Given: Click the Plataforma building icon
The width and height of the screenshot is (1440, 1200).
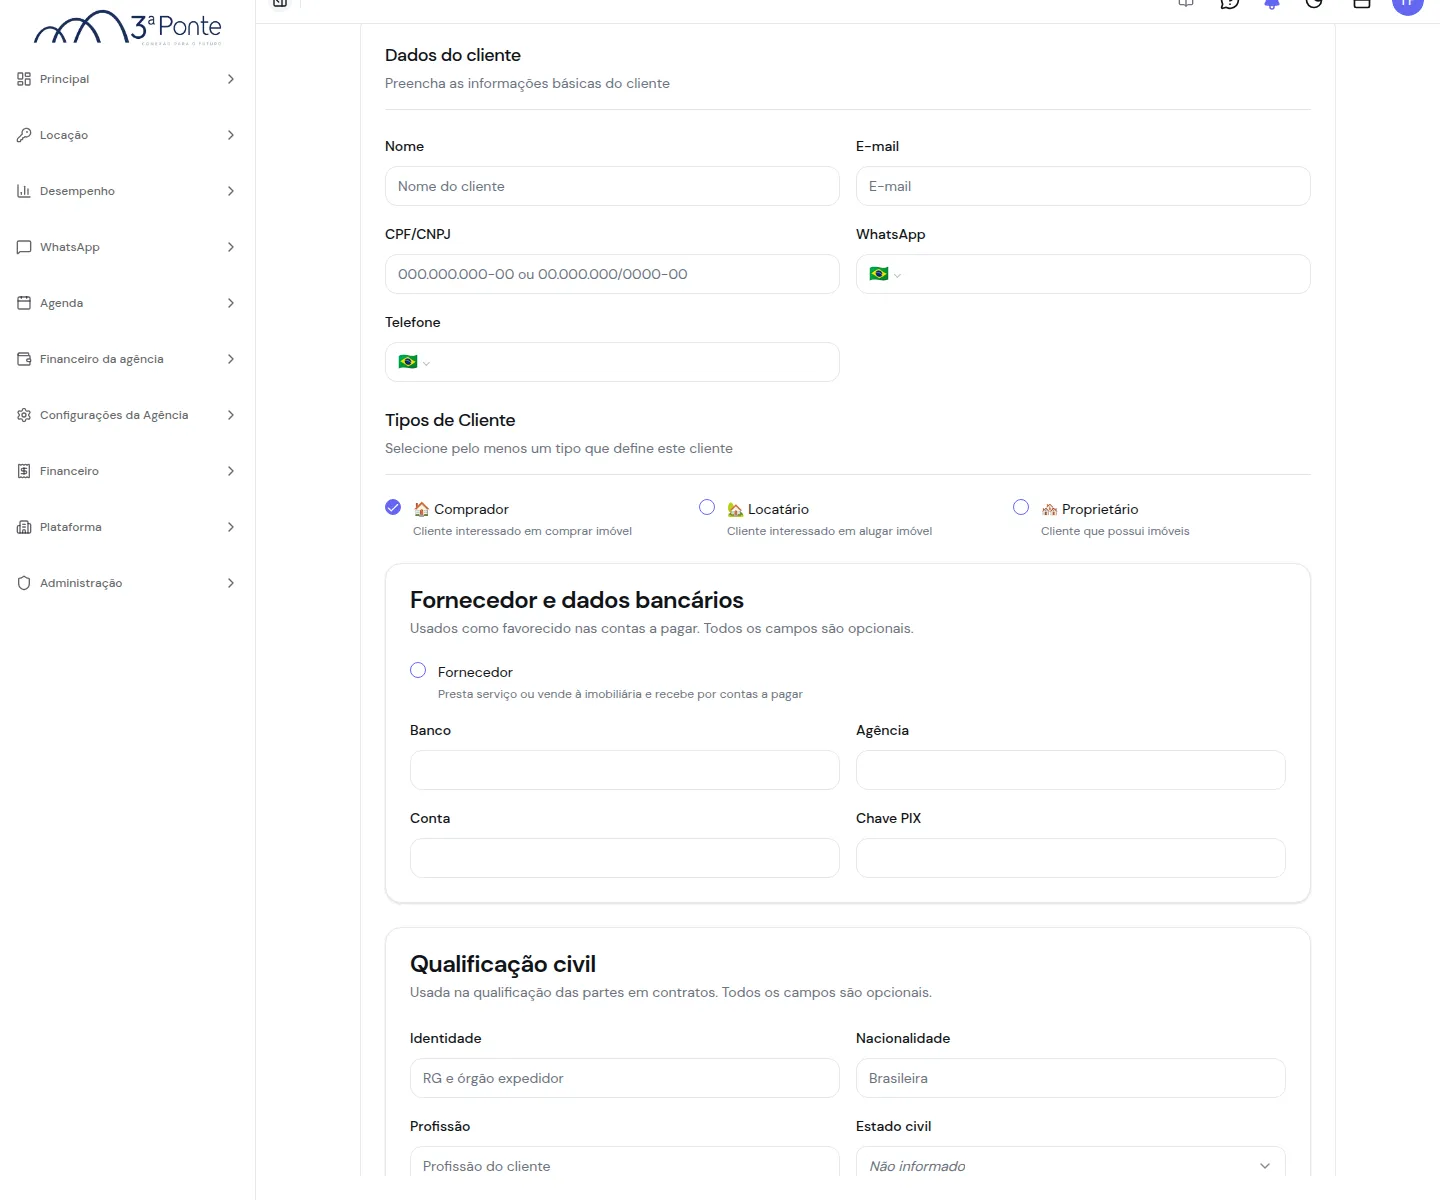Looking at the screenshot, I should click(x=24, y=527).
